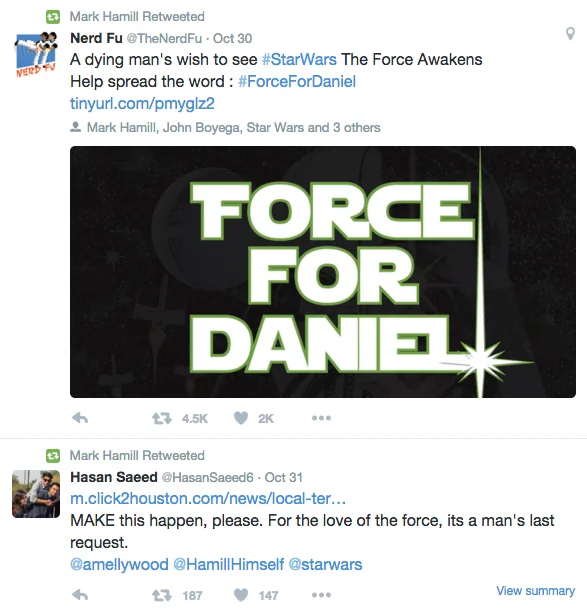Open more options on Nerd Fu tweet
The image size is (587, 614).
[321, 418]
